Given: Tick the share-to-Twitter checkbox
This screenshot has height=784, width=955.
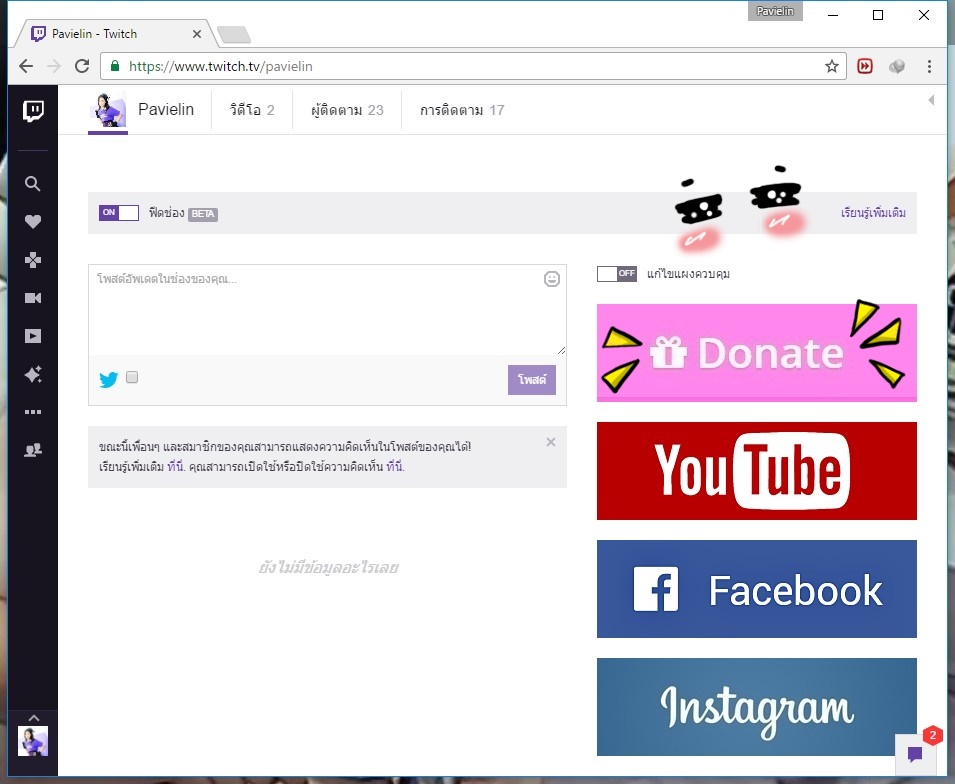Looking at the screenshot, I should tap(132, 377).
